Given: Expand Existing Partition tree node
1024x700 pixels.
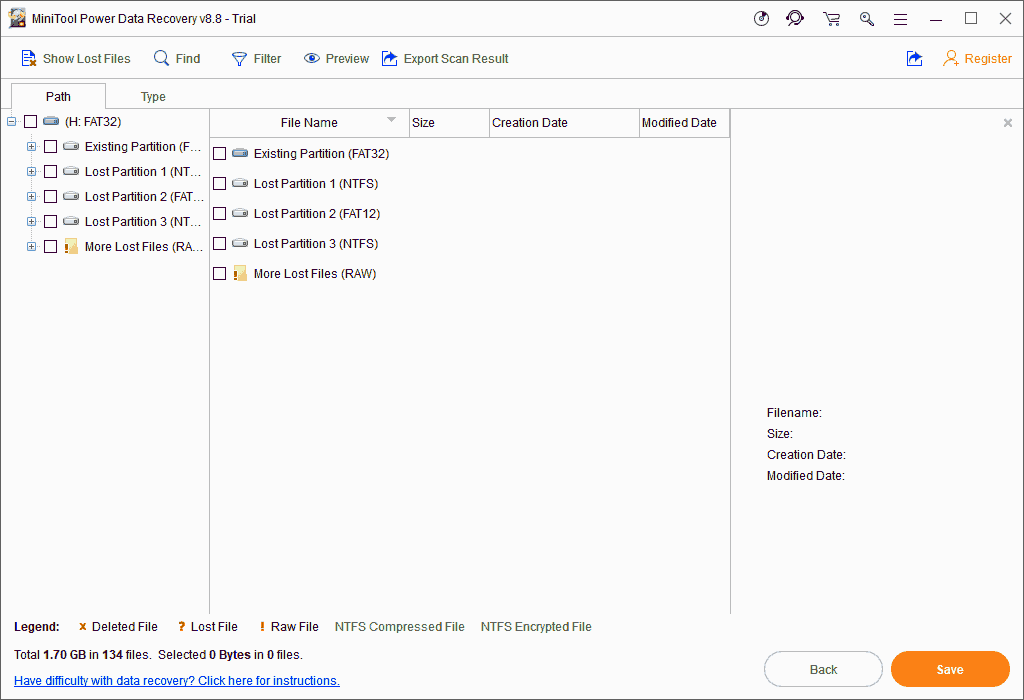Looking at the screenshot, I should pyautogui.click(x=31, y=146).
